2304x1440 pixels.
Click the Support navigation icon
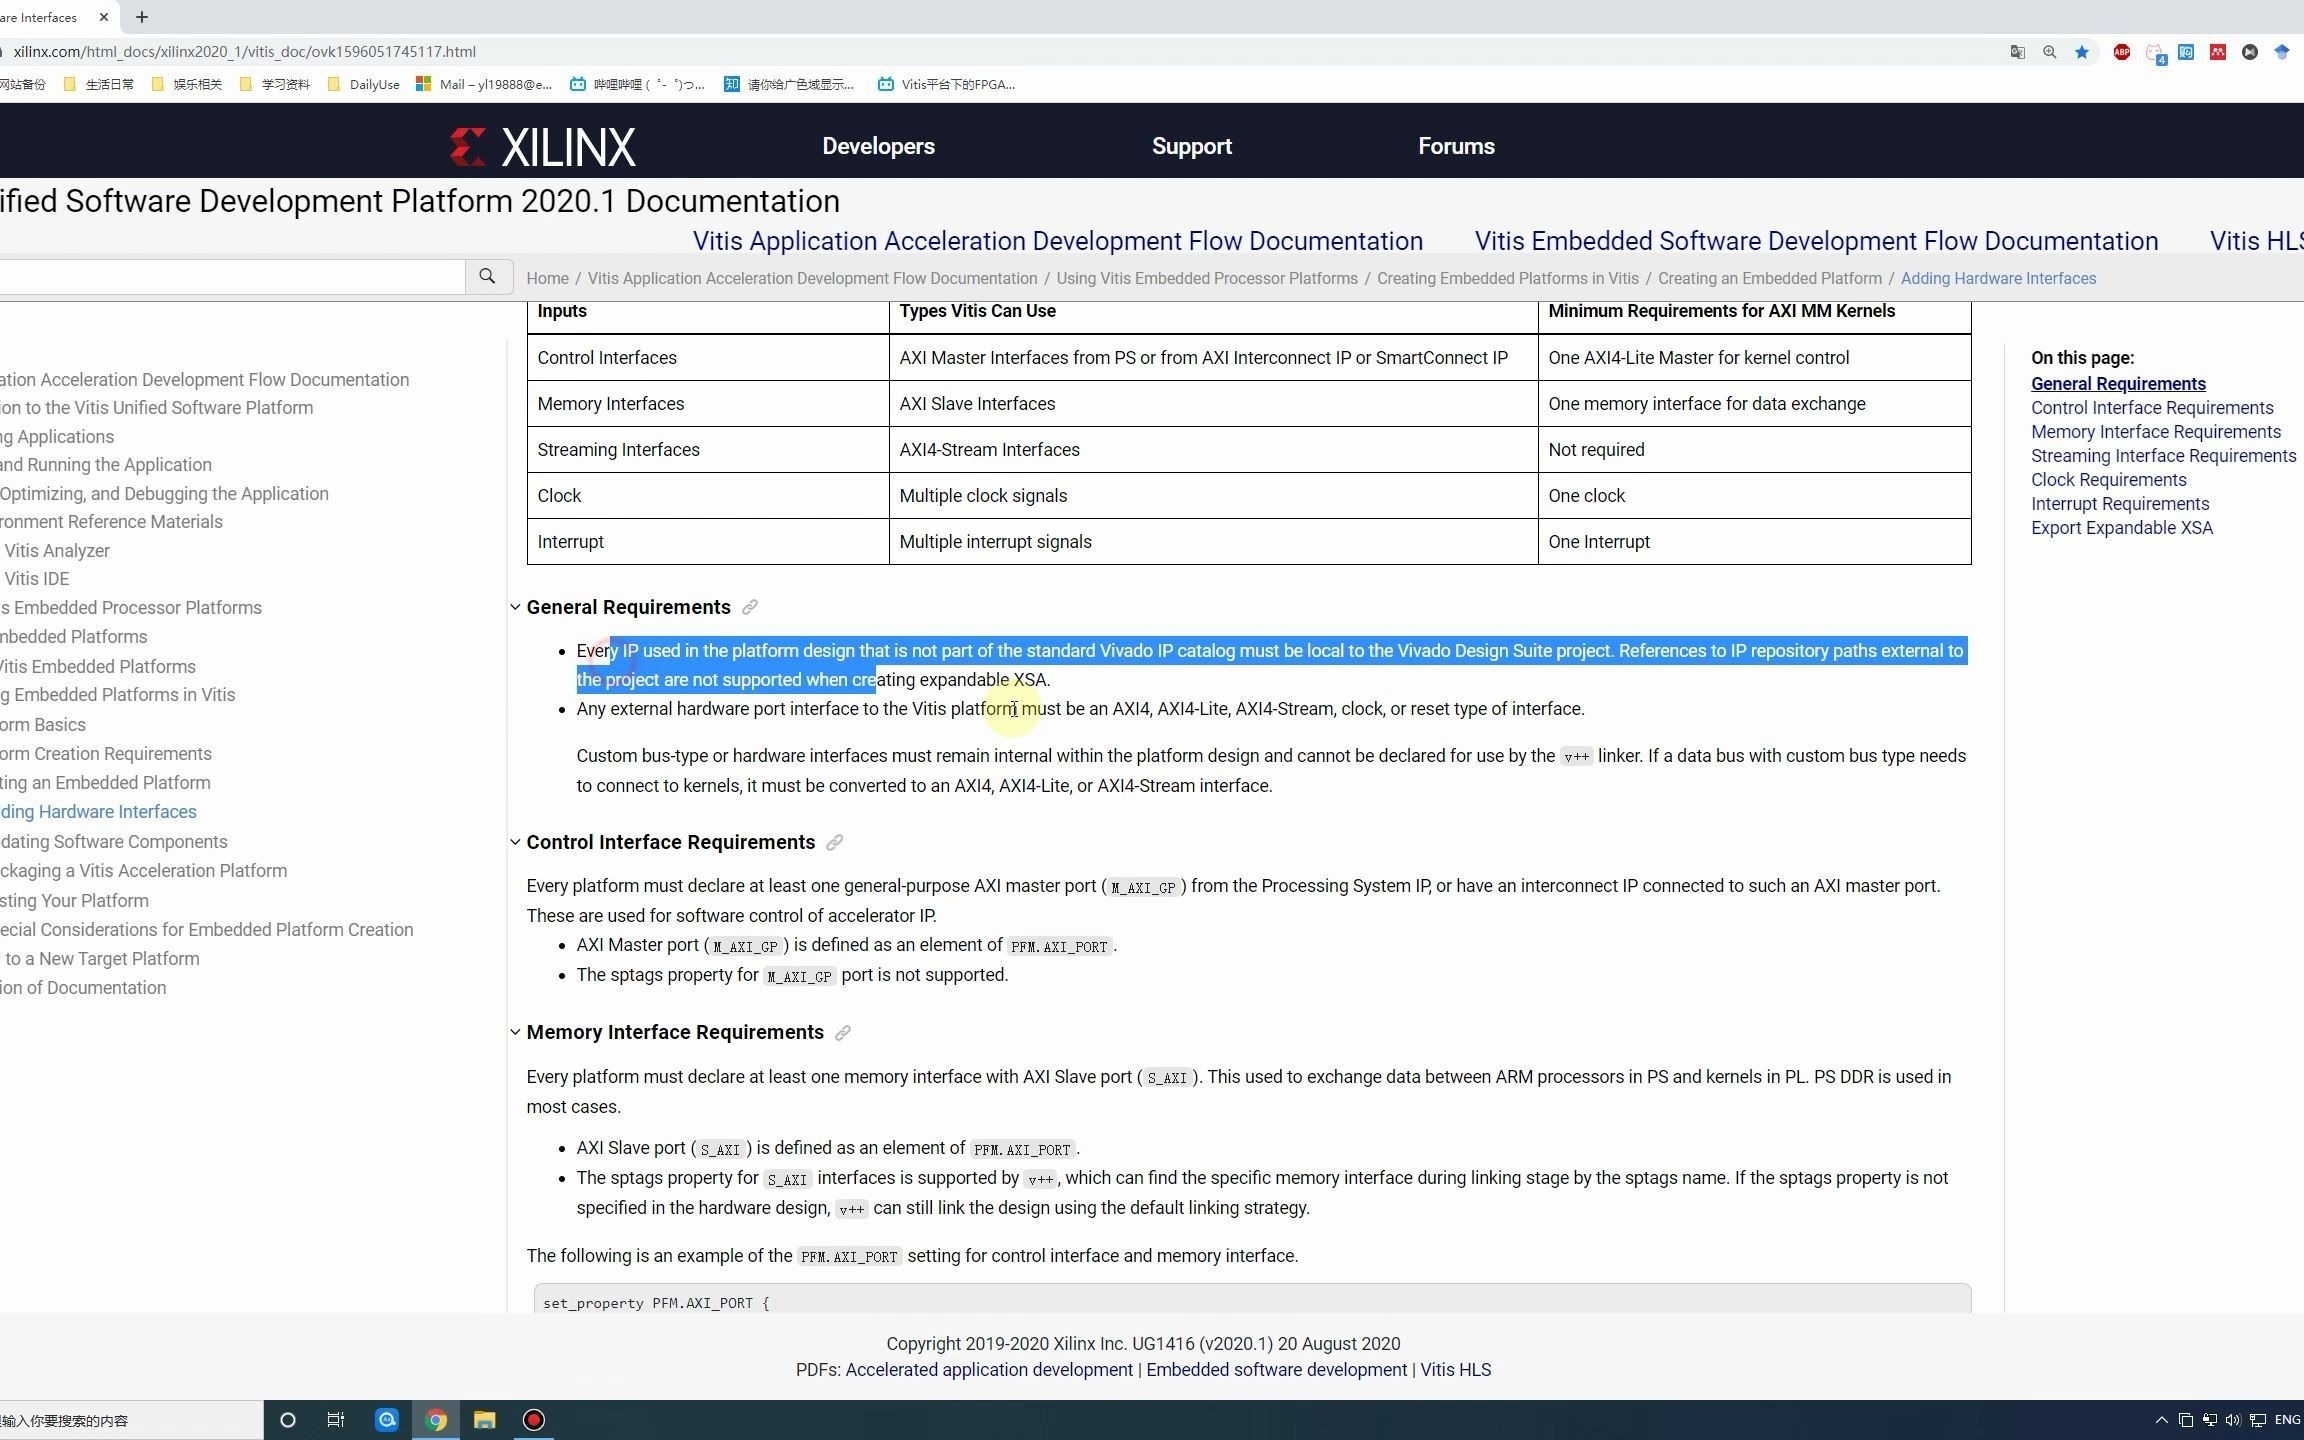(1191, 146)
